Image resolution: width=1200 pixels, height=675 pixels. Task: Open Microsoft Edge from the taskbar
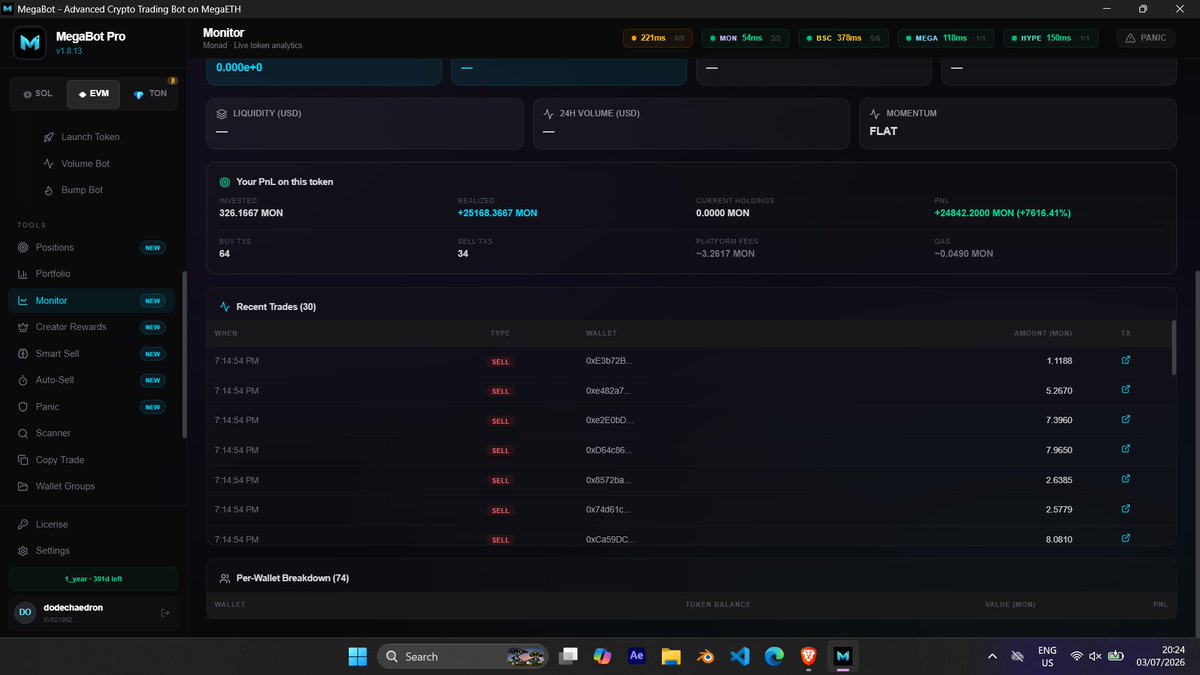774,656
